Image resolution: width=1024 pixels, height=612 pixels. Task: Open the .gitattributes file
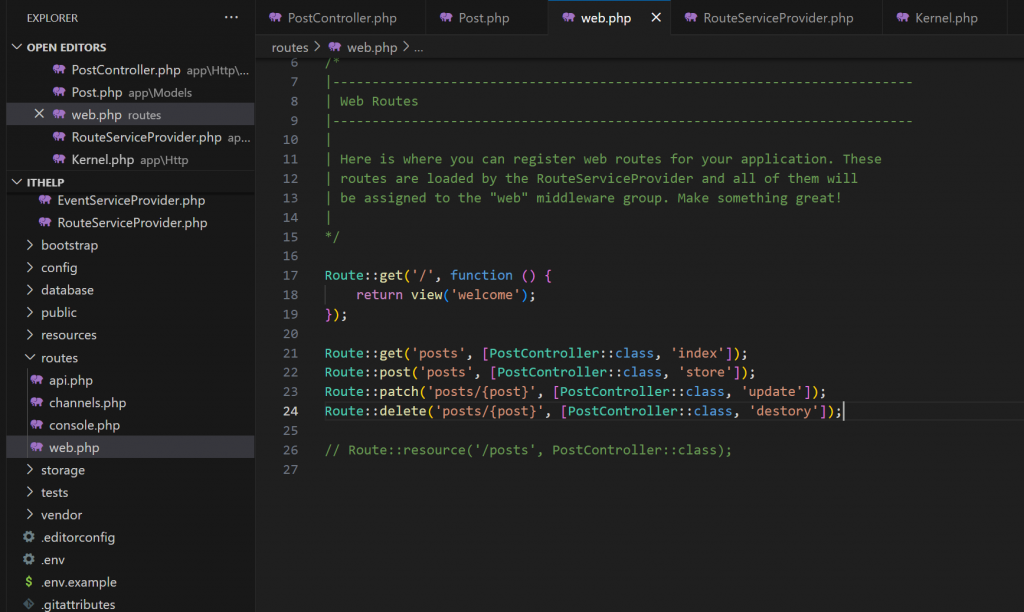[x=131, y=604]
